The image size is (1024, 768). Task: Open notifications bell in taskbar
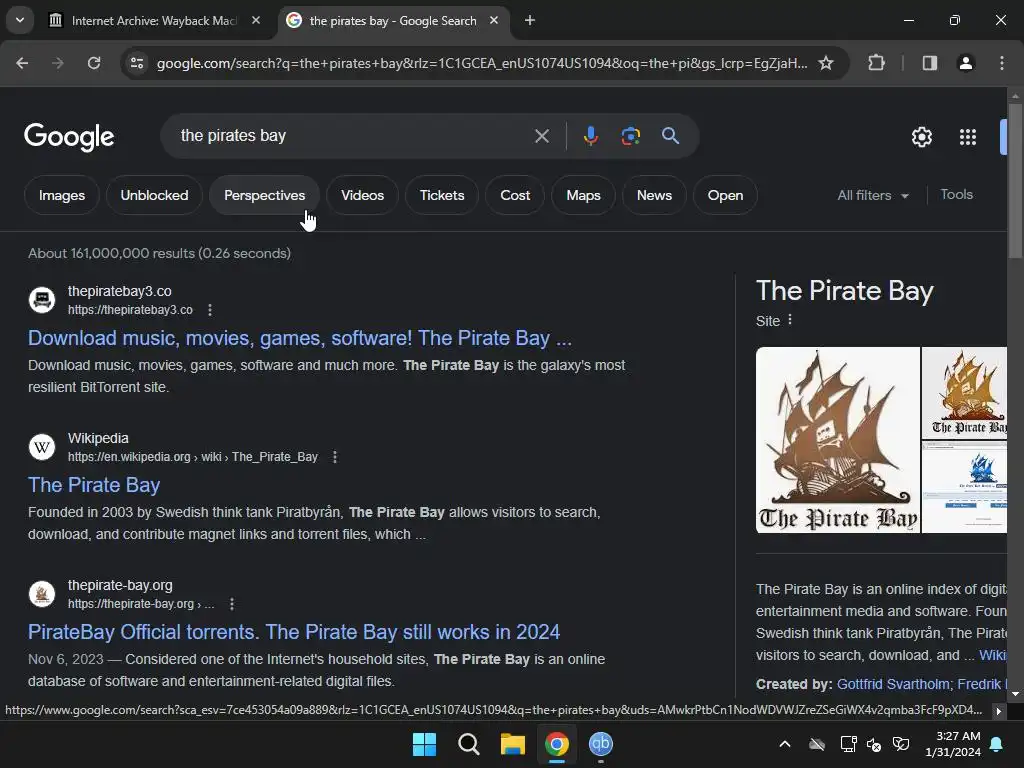tap(997, 744)
